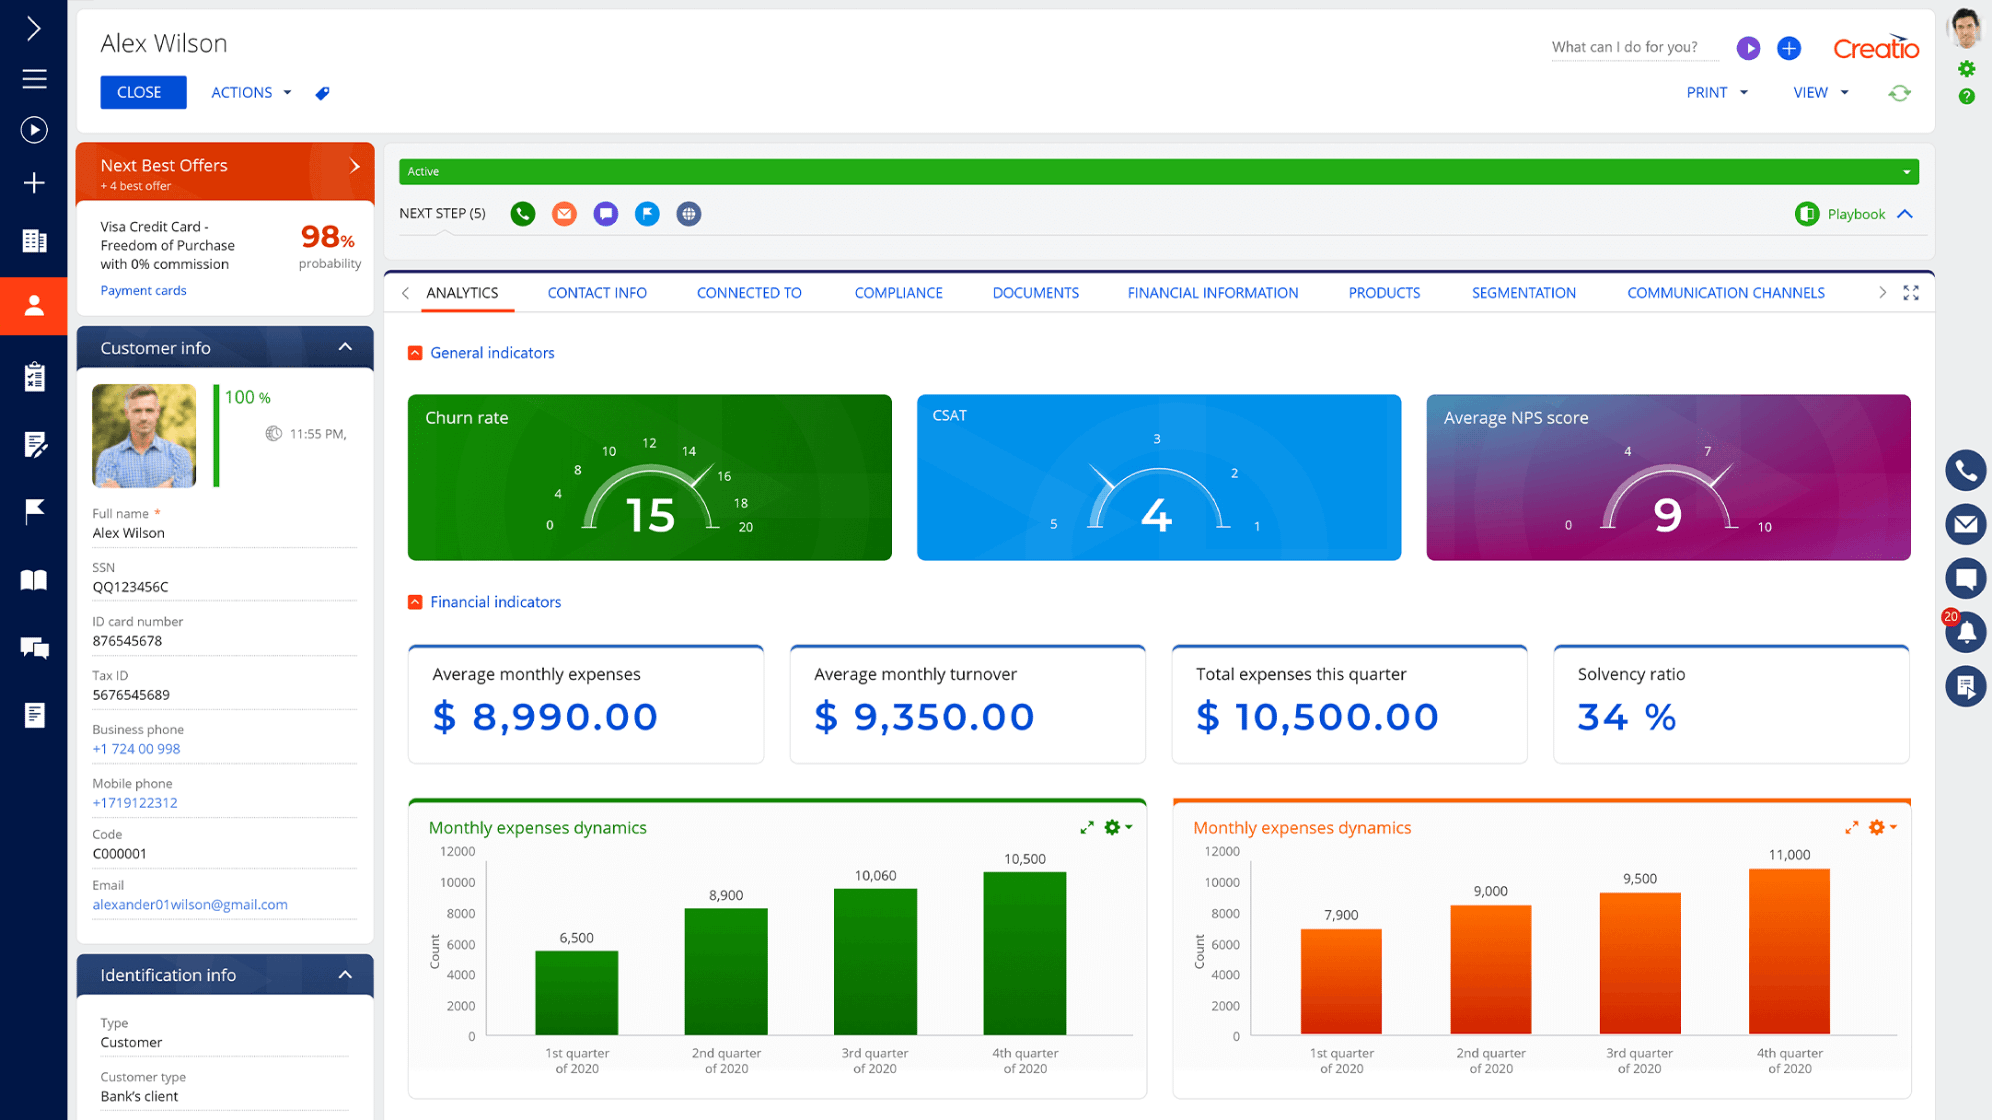Click the globe/web icon in next step
The image size is (1992, 1120).
(x=690, y=213)
